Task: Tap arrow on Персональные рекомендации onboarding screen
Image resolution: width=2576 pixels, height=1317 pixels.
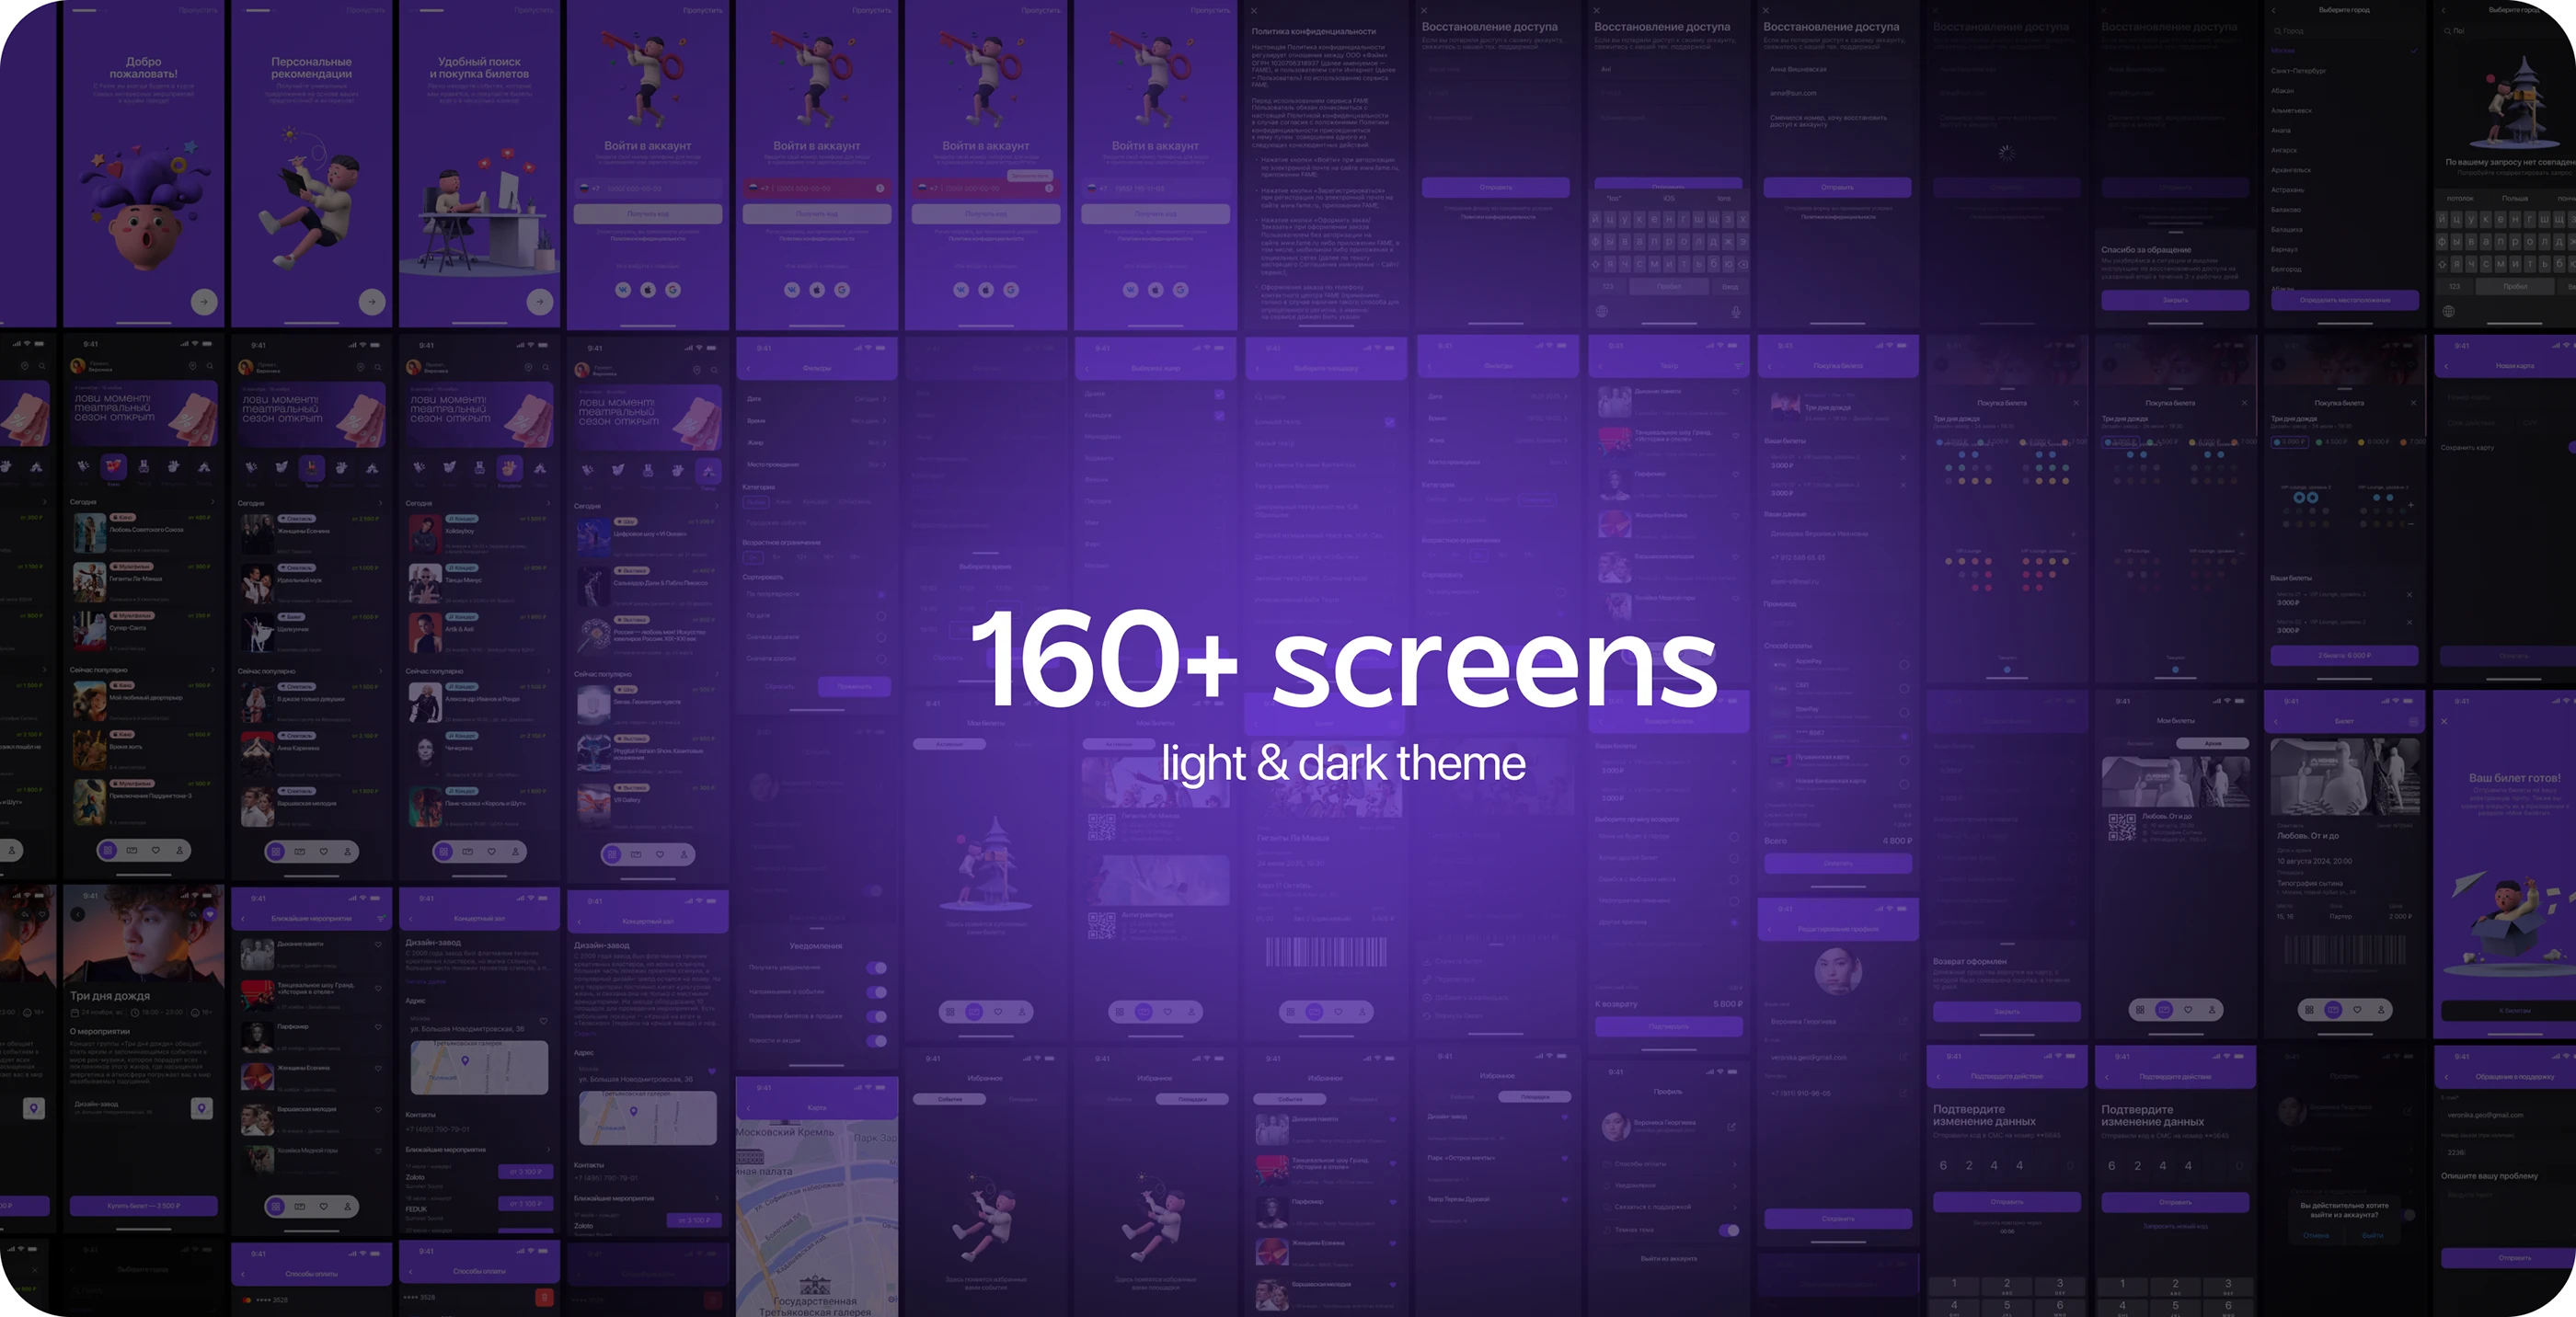Action: pyautogui.click(x=372, y=301)
